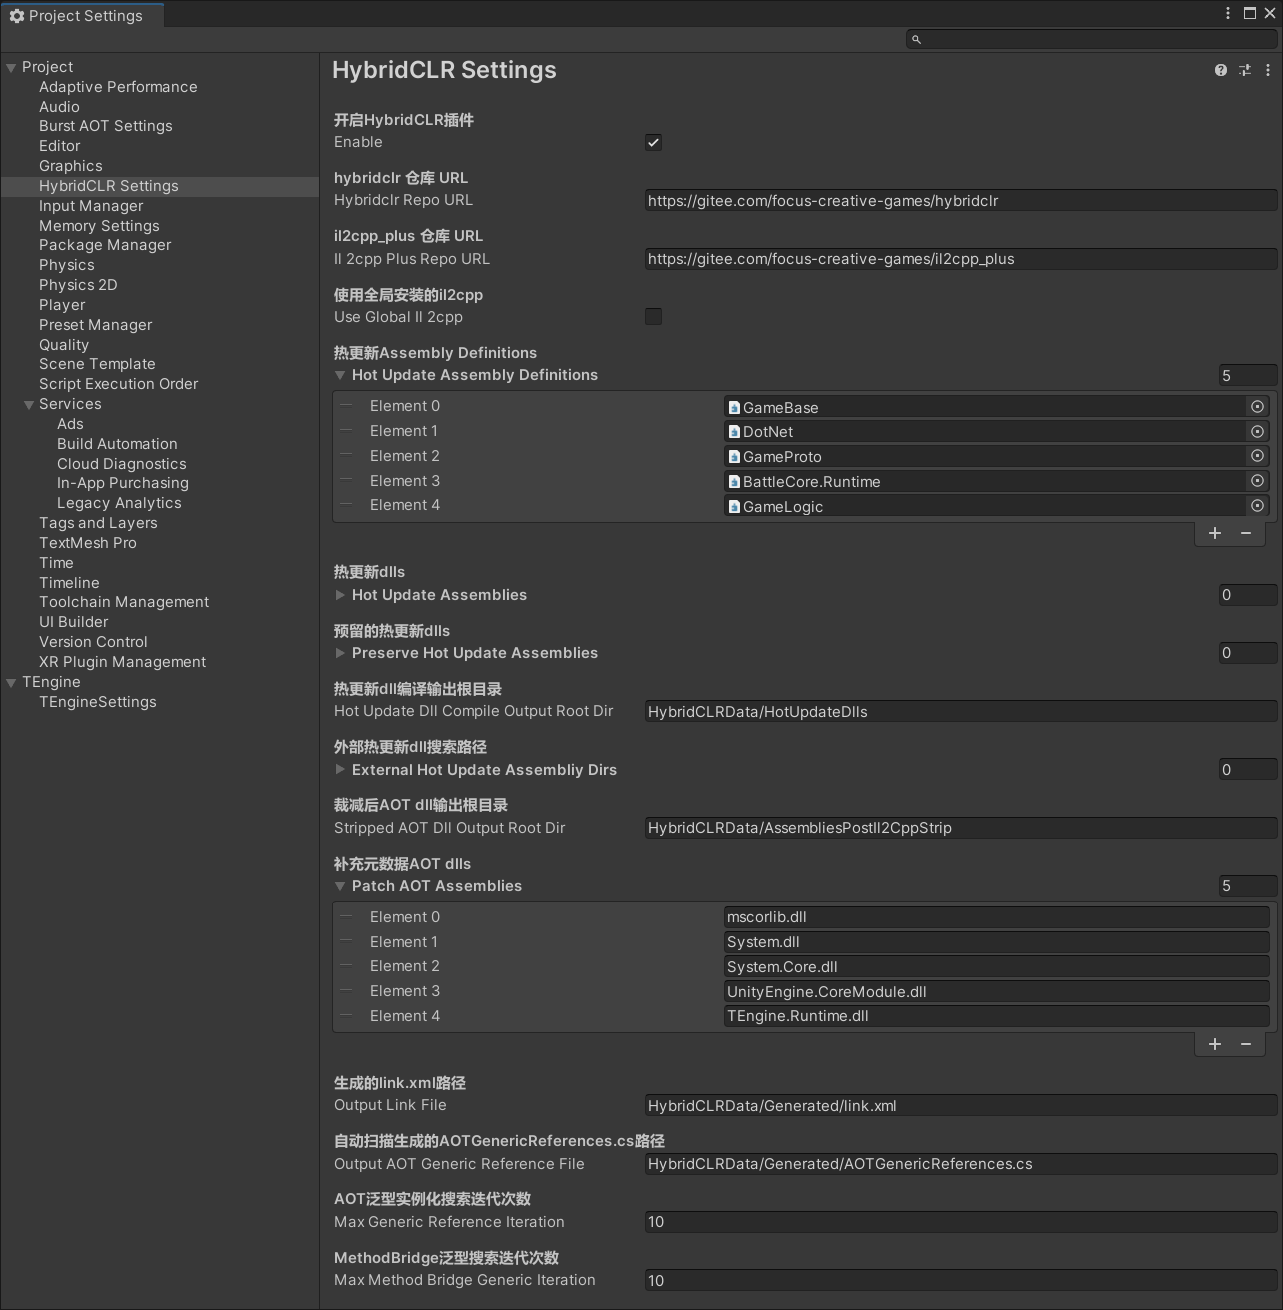
Task: Add element to Hot Update Assembly Definitions
Action: click(x=1214, y=533)
